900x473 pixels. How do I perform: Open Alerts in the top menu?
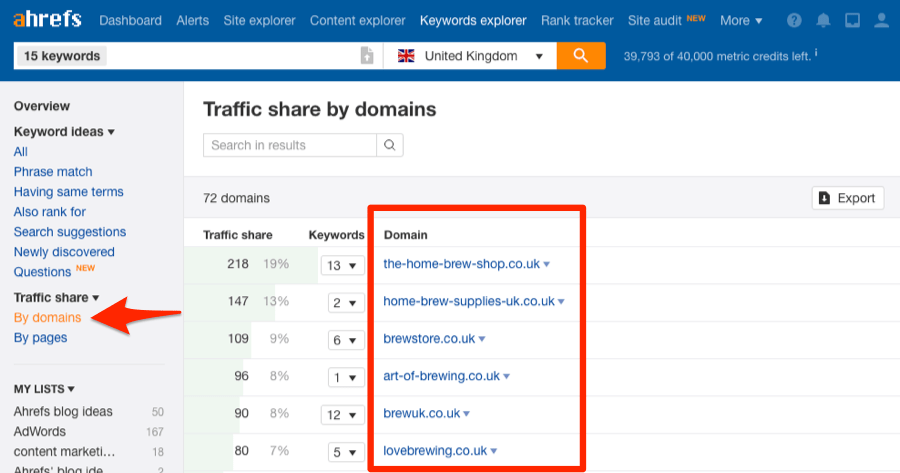[x=192, y=21]
